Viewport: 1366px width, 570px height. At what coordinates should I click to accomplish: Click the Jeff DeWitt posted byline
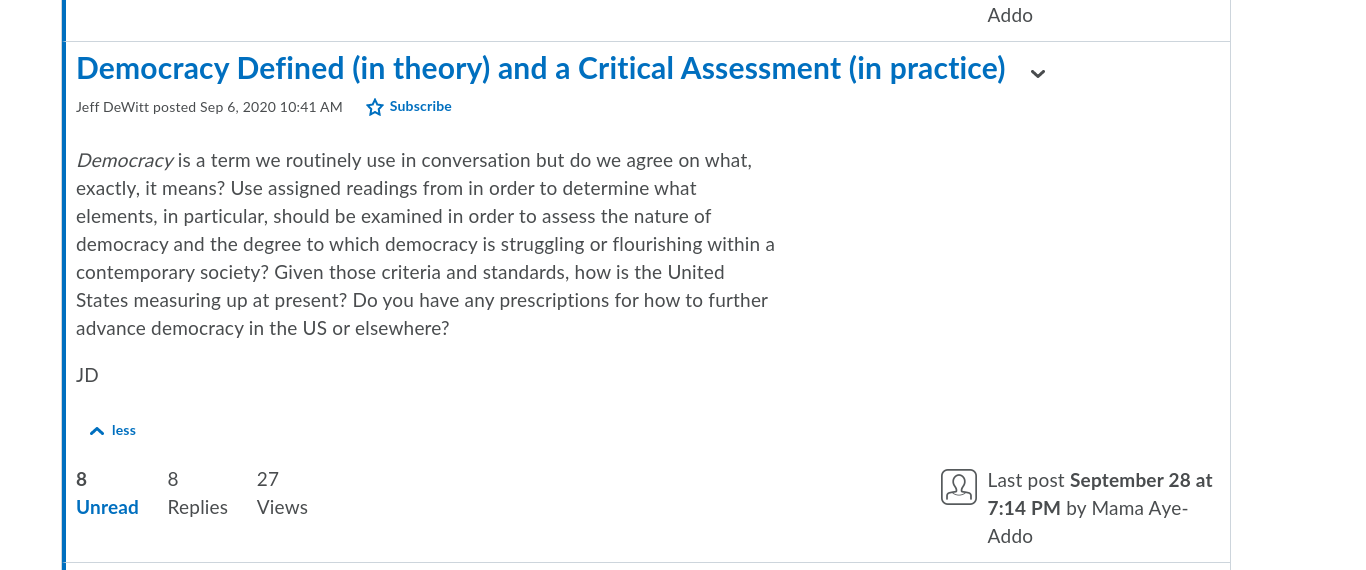pos(136,107)
